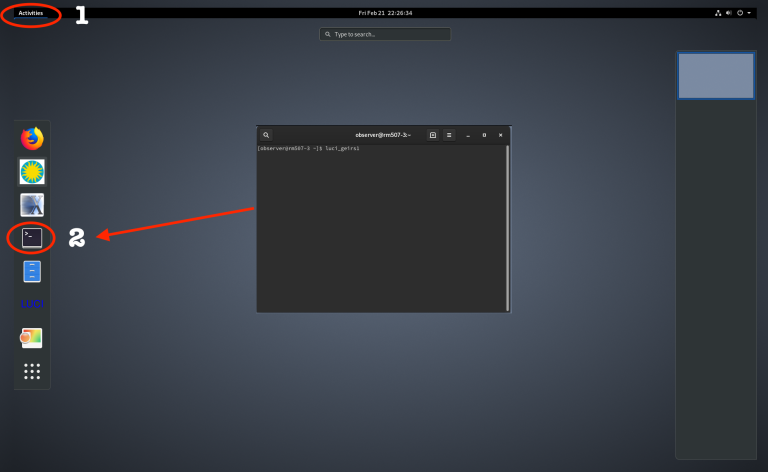The height and width of the screenshot is (472, 768).
Task: Click the volume icon in top bar
Action: 729,13
